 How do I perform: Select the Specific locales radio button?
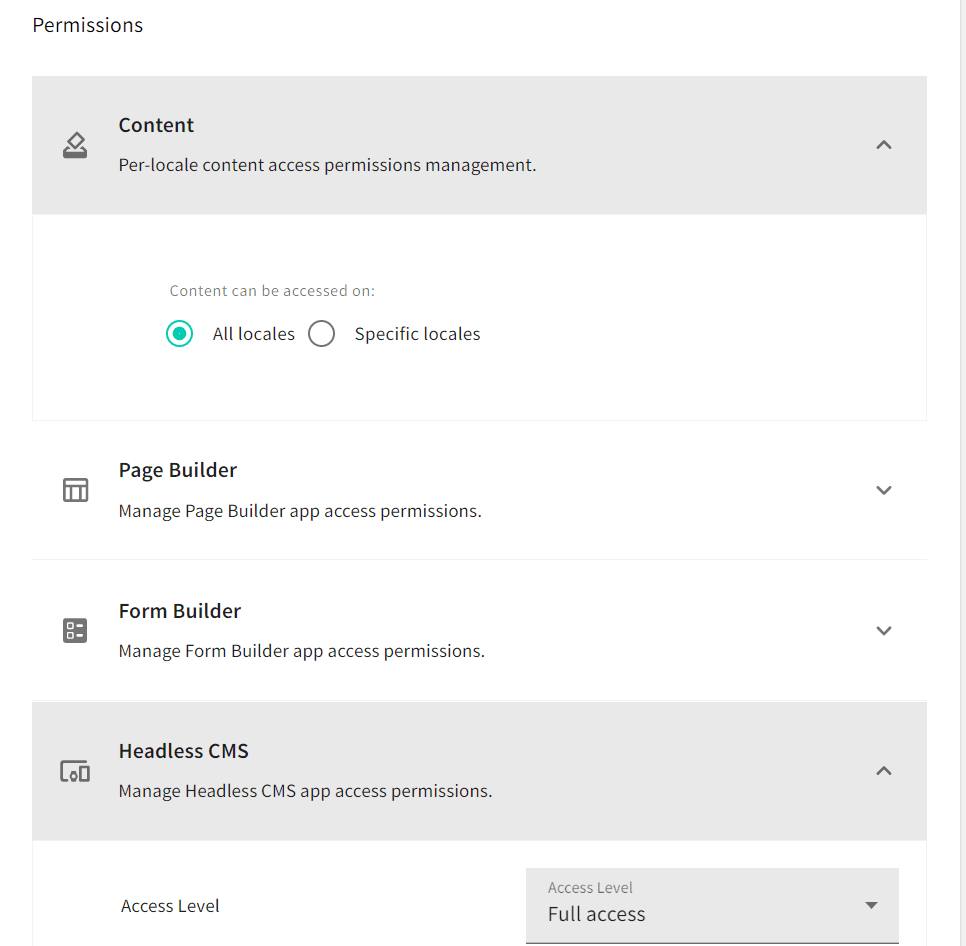(321, 333)
